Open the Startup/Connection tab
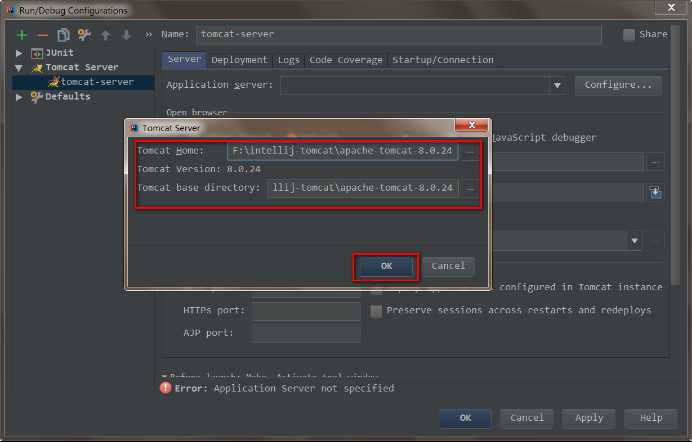The image size is (692, 442). (x=443, y=60)
